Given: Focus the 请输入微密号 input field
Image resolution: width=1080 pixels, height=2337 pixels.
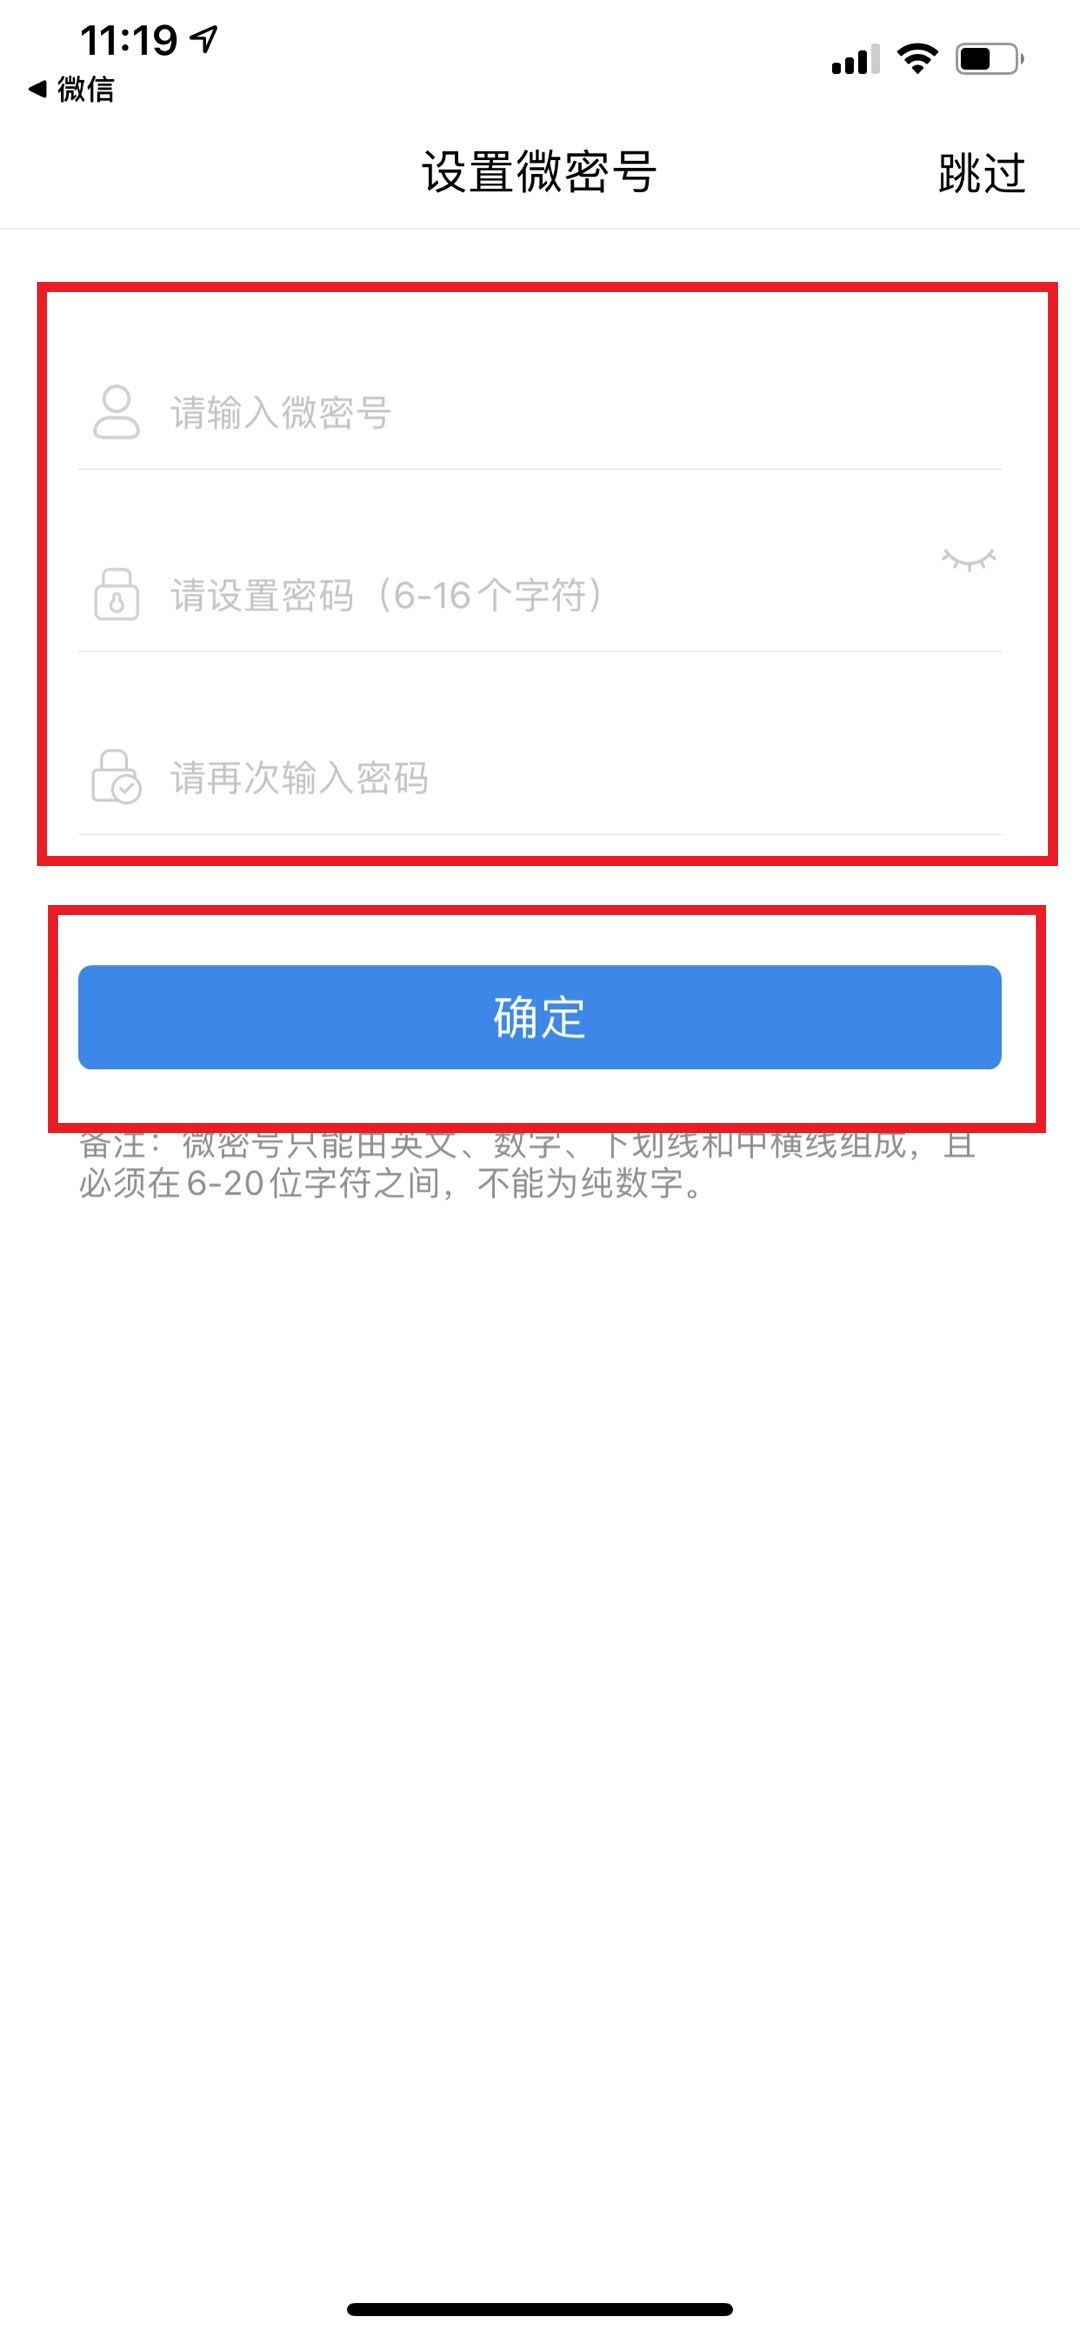Looking at the screenshot, I should [585, 412].
